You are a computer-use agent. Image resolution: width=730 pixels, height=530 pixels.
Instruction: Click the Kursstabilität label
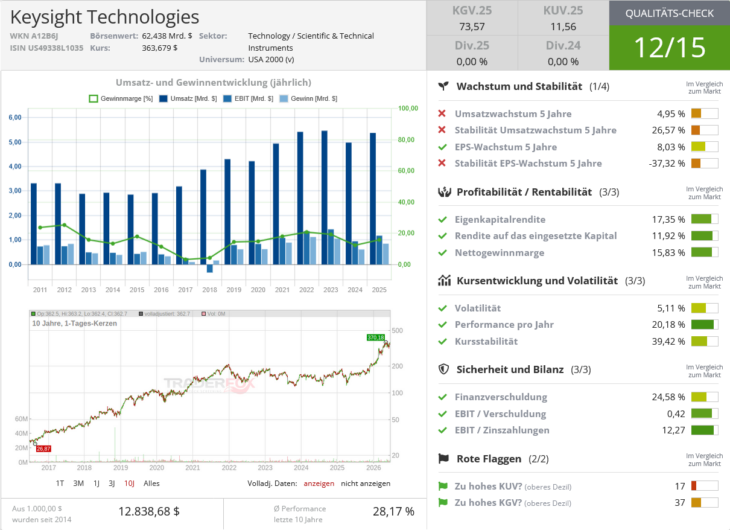pyautogui.click(x=486, y=341)
